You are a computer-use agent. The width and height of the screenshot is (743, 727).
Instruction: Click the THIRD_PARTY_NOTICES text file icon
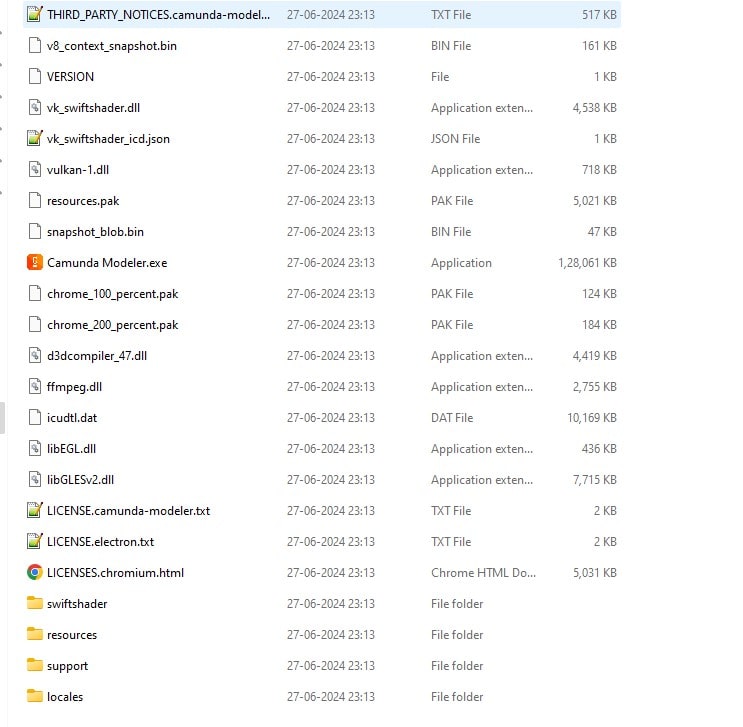point(35,15)
